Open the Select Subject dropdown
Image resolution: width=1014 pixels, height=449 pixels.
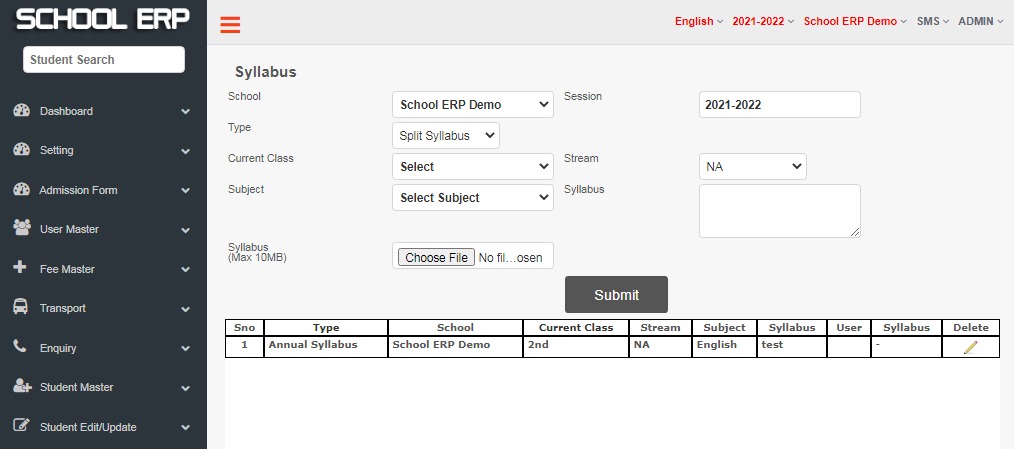point(473,197)
